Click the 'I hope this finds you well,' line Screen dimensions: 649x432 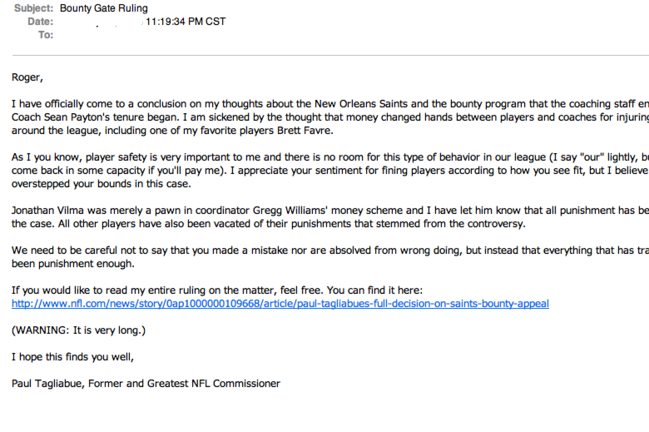(x=73, y=357)
